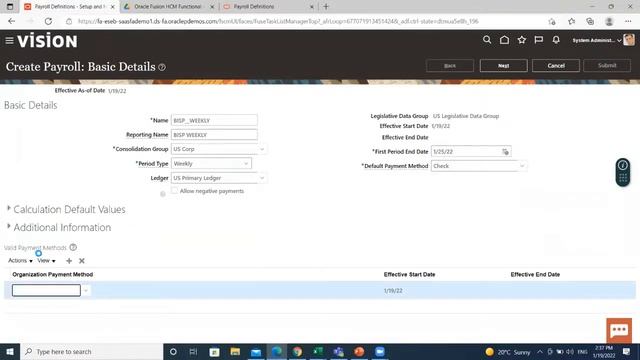Go to the Home icon in header
Screen dimensions: 640x360
pos(504,40)
